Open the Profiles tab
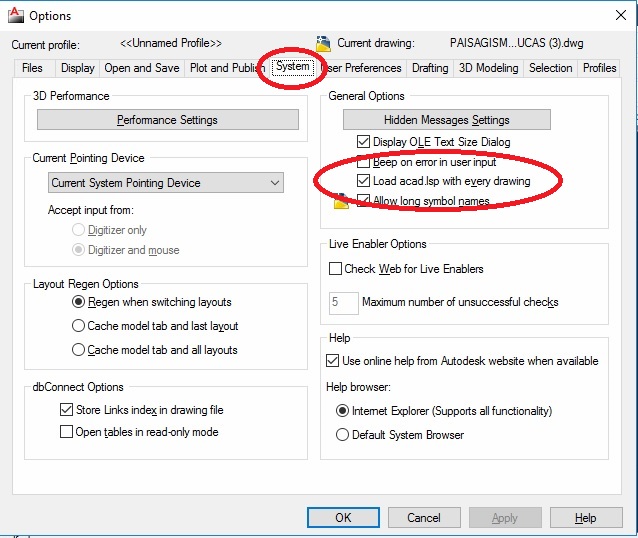 [x=599, y=68]
